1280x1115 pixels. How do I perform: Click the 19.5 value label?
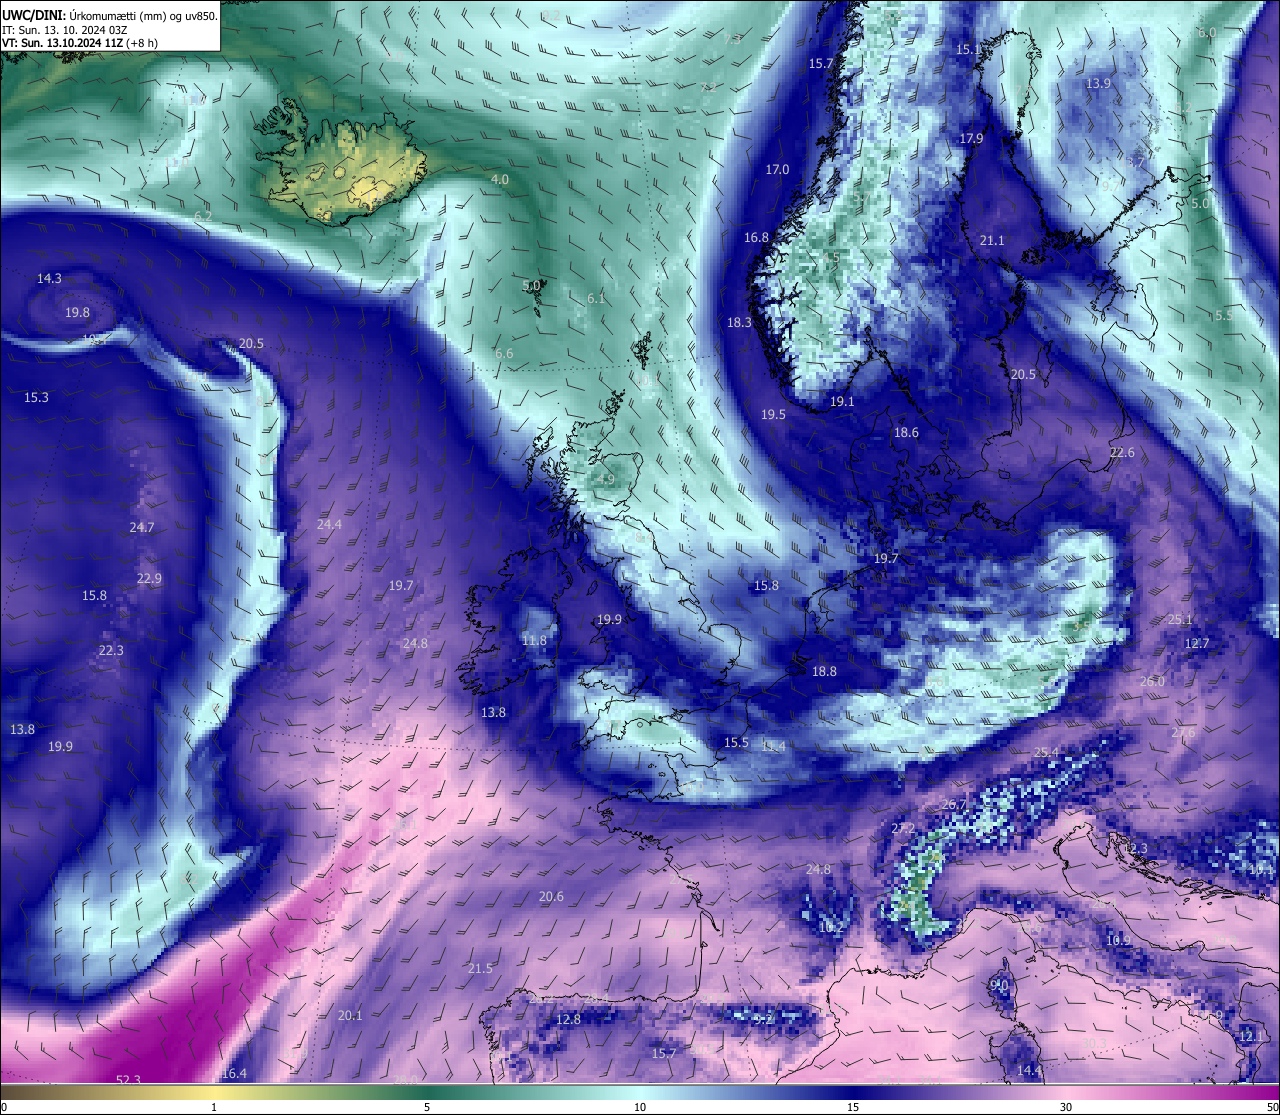pos(773,414)
